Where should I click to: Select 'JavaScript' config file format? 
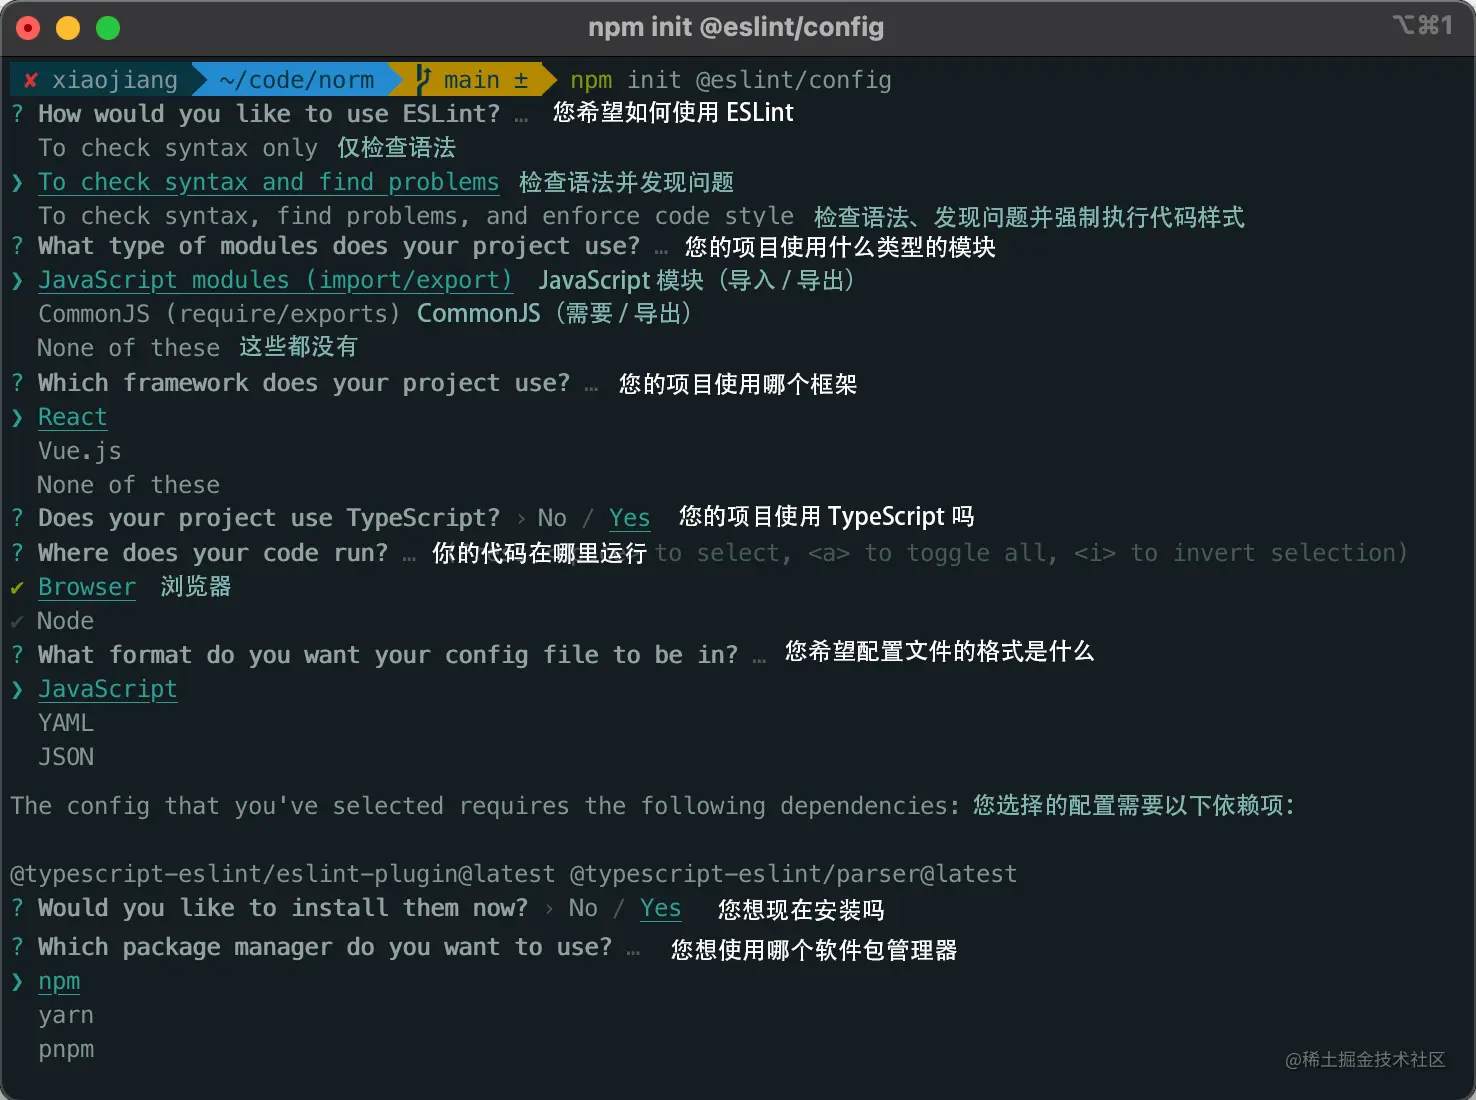(108, 689)
